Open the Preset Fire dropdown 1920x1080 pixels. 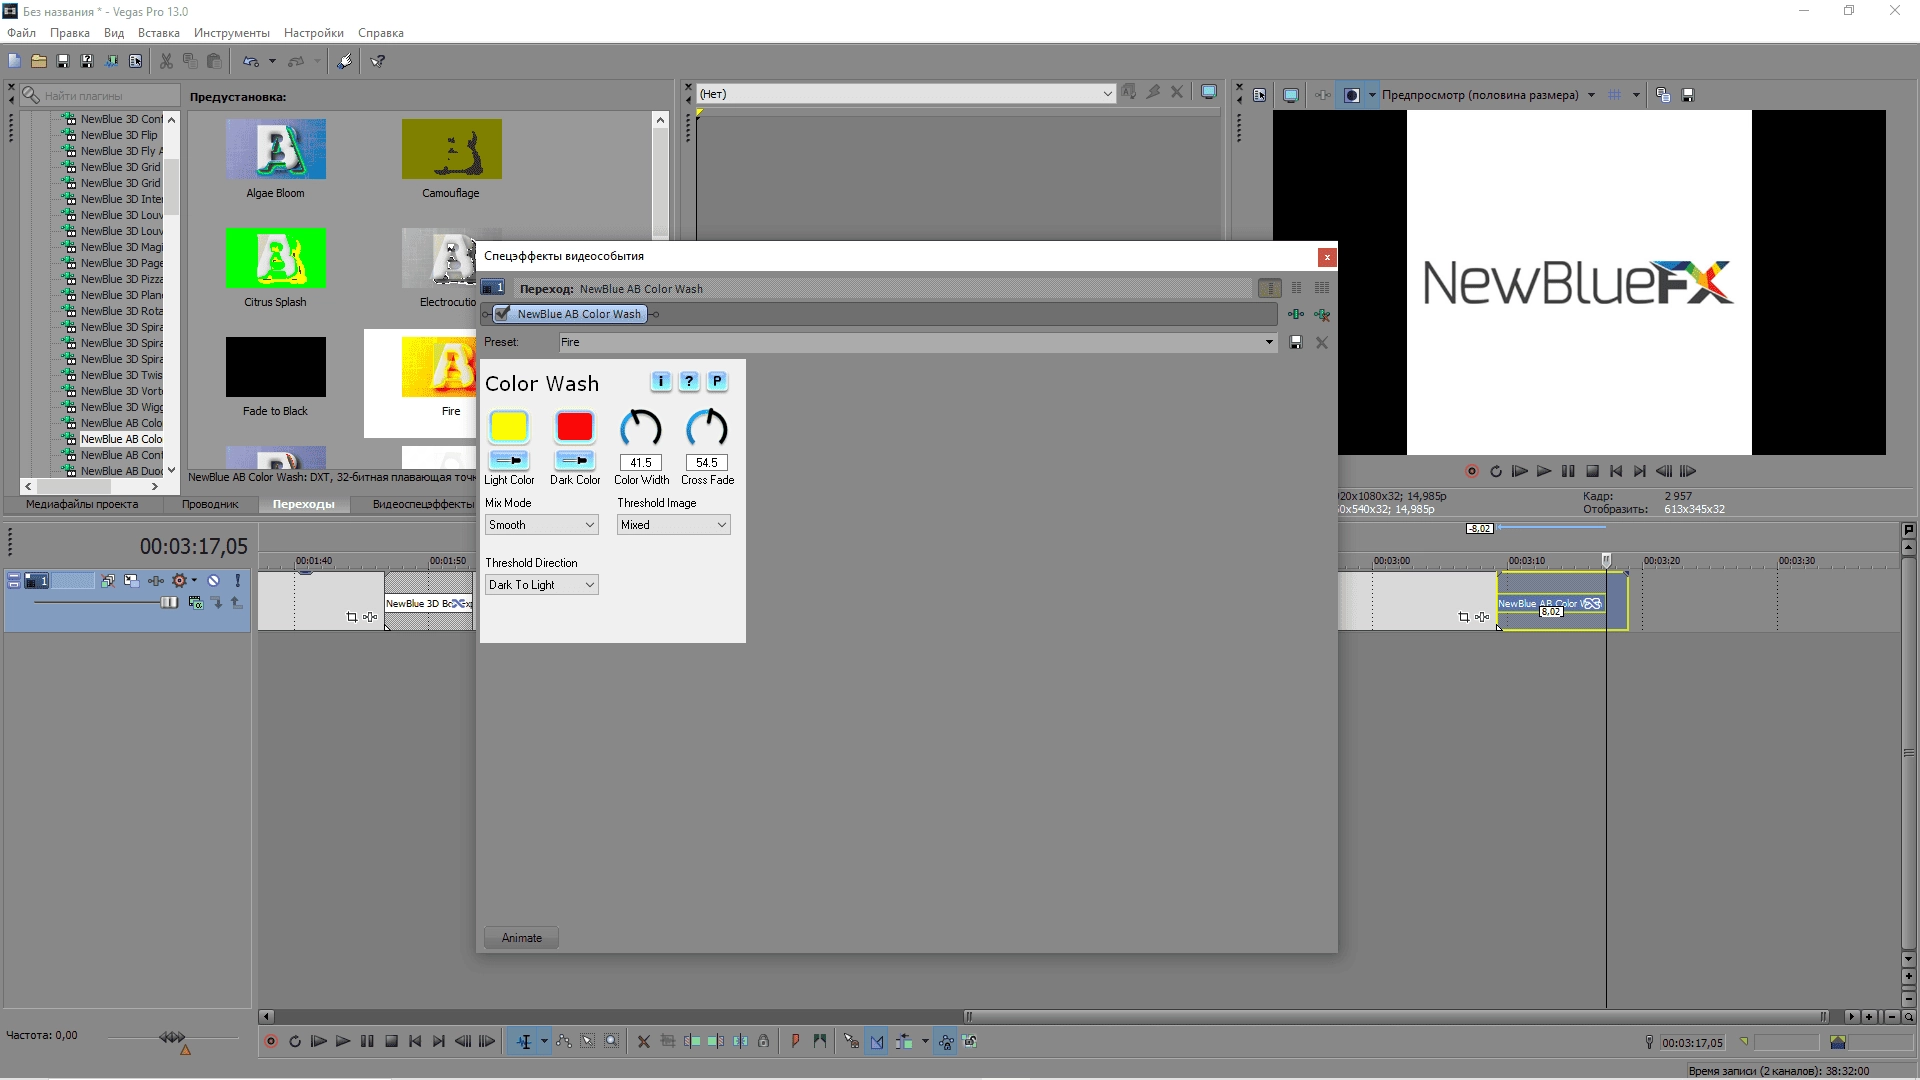coord(1268,342)
